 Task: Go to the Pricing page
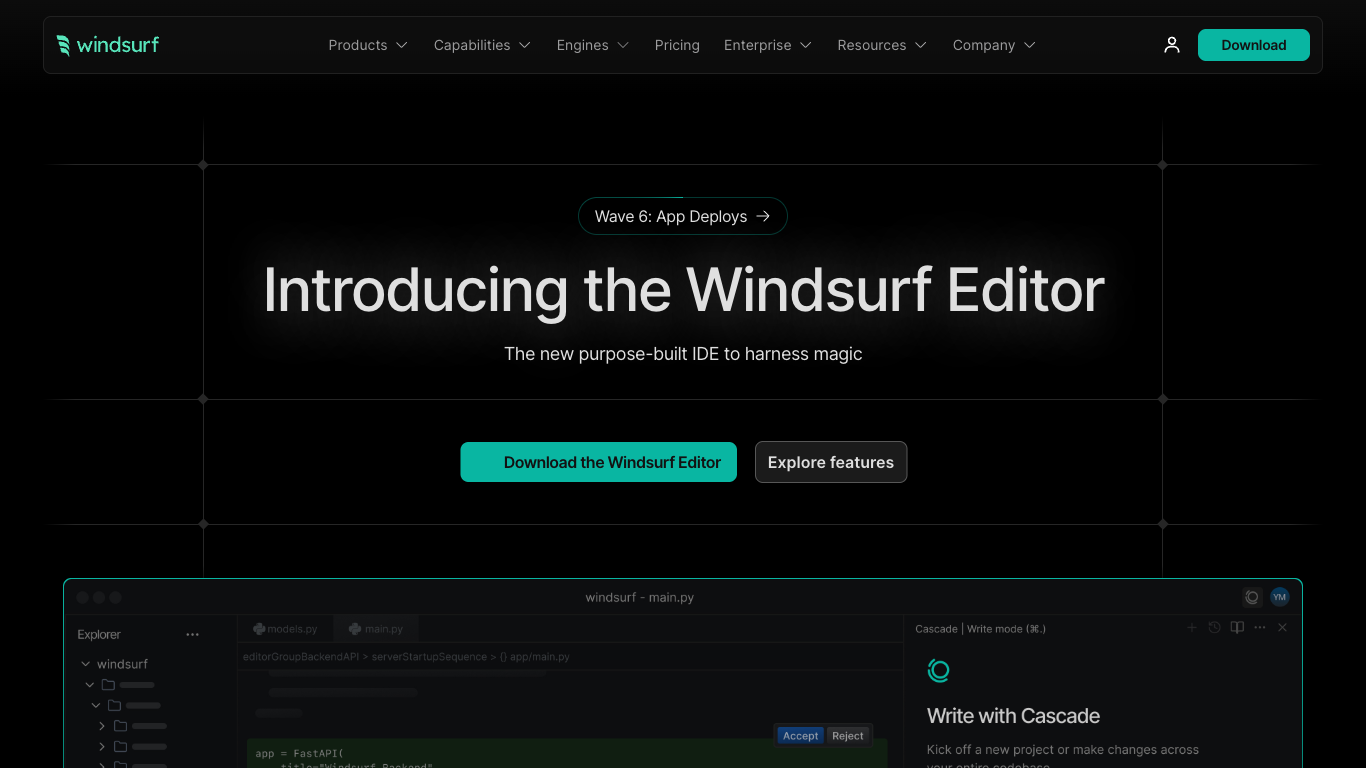tap(677, 45)
